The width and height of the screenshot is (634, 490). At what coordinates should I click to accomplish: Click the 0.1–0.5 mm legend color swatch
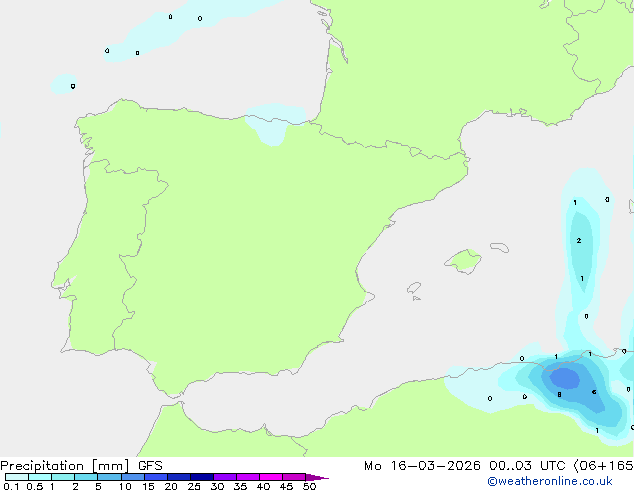[x=17, y=477]
